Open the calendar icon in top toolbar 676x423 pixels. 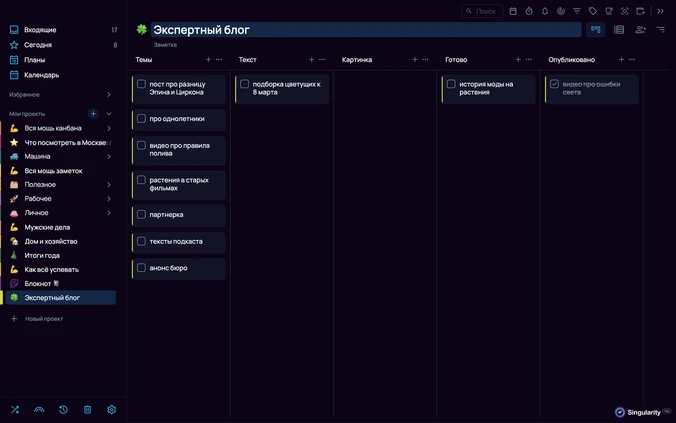tap(513, 11)
